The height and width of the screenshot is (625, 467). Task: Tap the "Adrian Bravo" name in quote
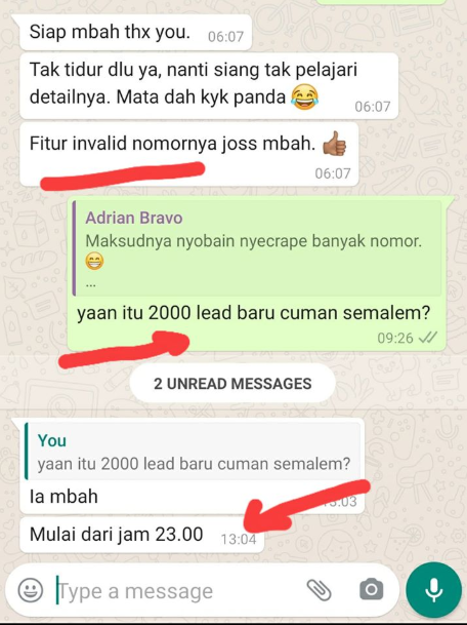tap(134, 218)
